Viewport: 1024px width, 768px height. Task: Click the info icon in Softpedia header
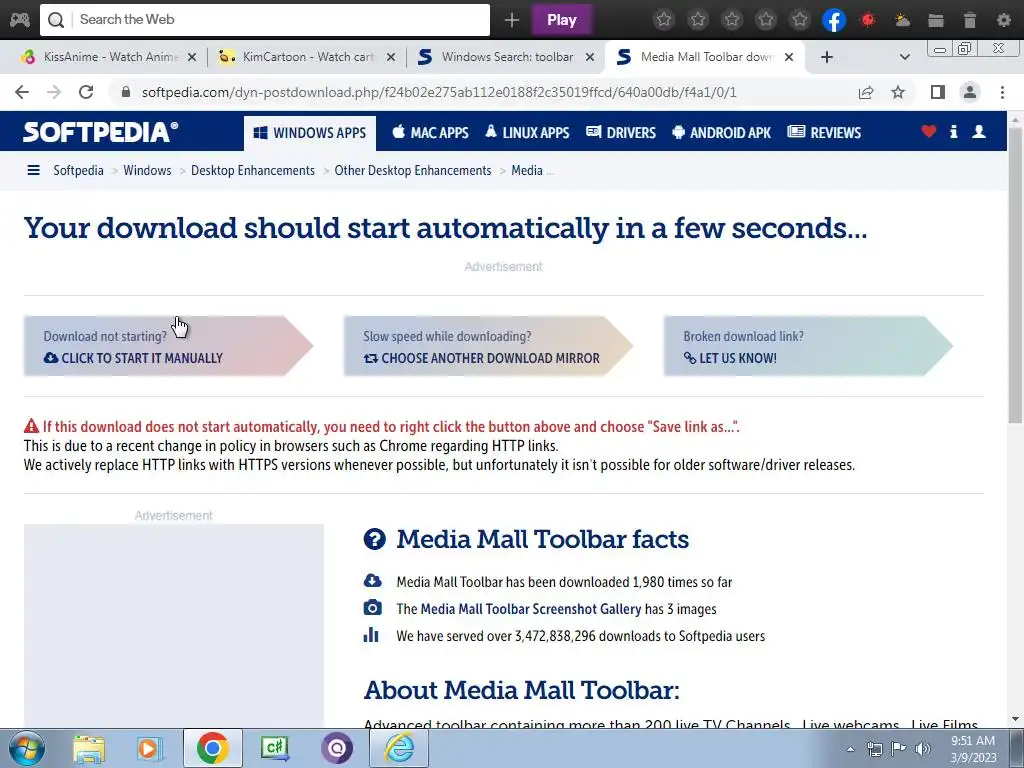[953, 131]
